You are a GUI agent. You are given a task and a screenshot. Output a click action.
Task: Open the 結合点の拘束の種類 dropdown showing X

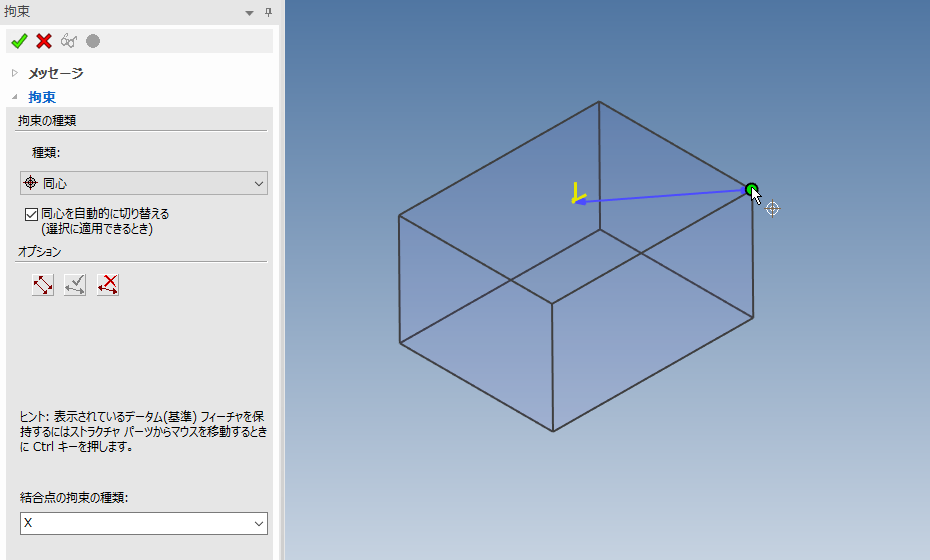(x=144, y=524)
